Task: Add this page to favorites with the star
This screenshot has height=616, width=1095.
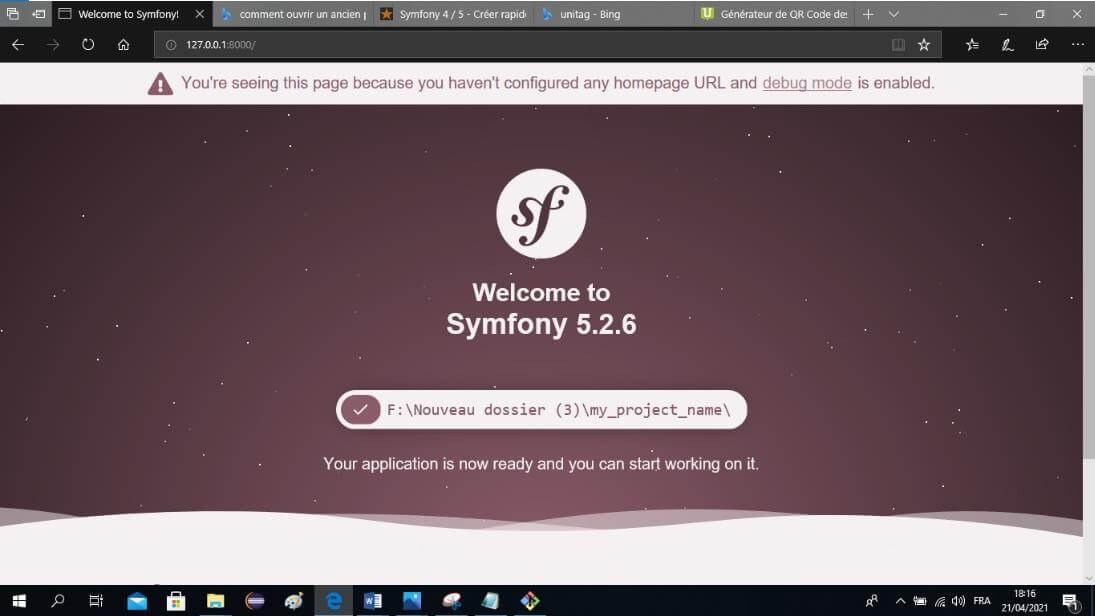Action: pyautogui.click(x=924, y=44)
